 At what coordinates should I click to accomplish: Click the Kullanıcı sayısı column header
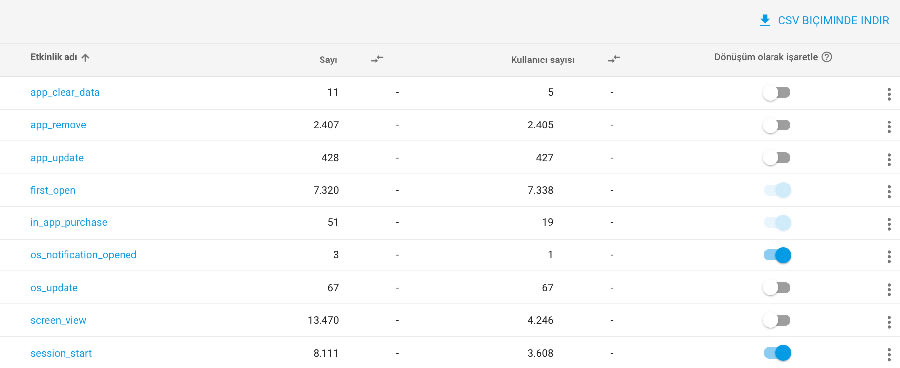click(x=543, y=60)
